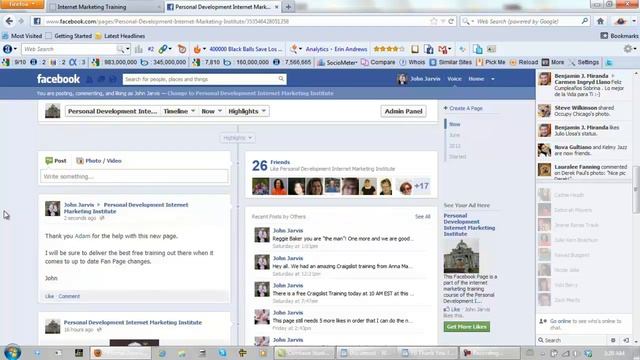The width and height of the screenshot is (640, 360).
Task: Open the SocioMeter dropdown
Action: [x=338, y=62]
